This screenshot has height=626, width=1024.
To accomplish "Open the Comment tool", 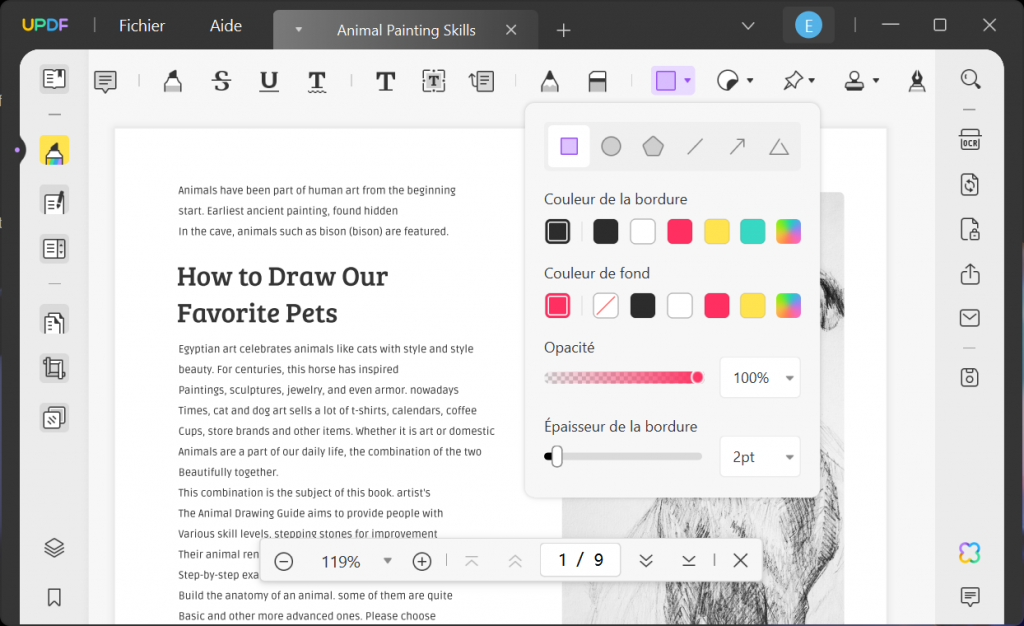I will point(105,81).
